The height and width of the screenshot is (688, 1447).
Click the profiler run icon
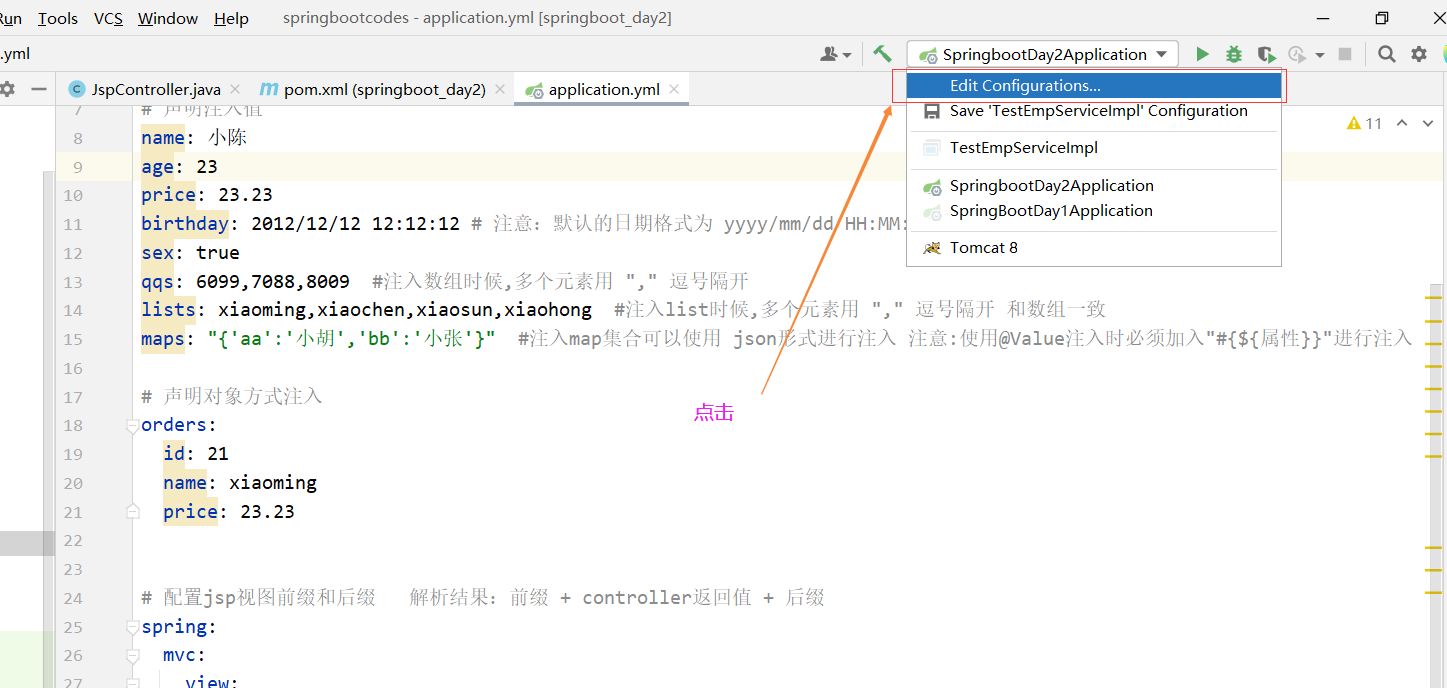coord(1297,54)
